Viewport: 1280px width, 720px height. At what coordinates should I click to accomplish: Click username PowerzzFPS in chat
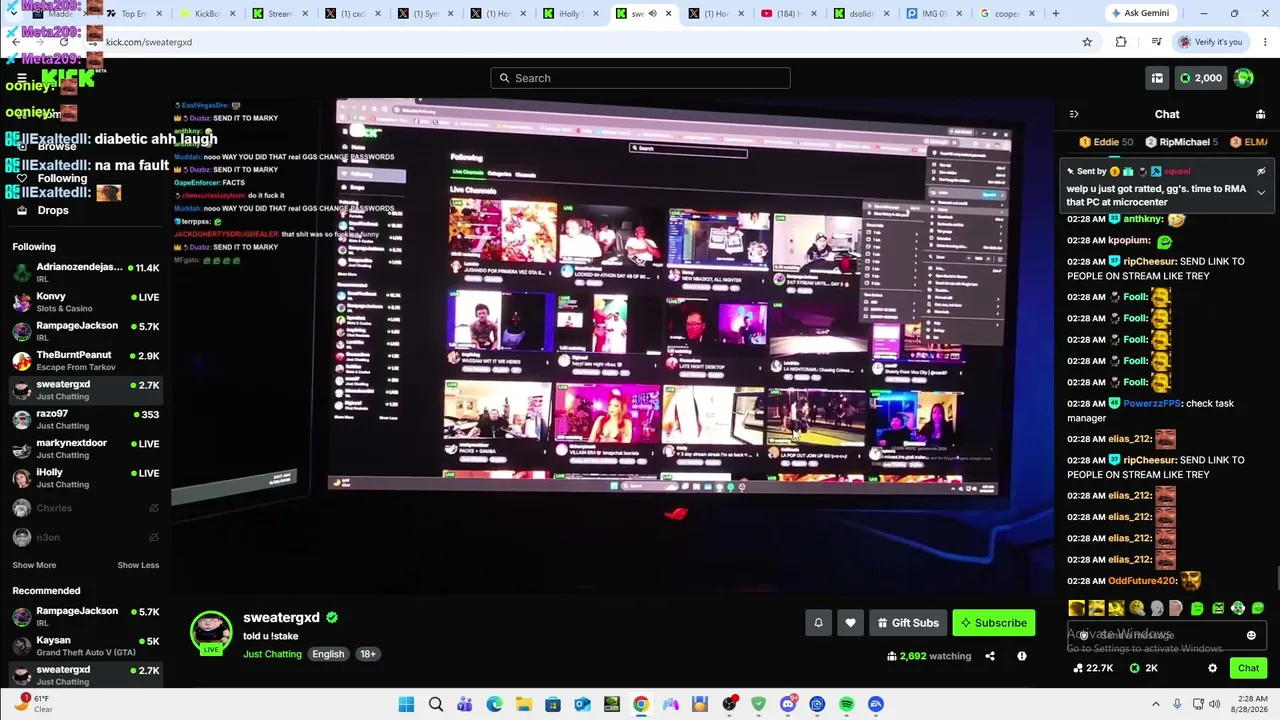[1153, 403]
